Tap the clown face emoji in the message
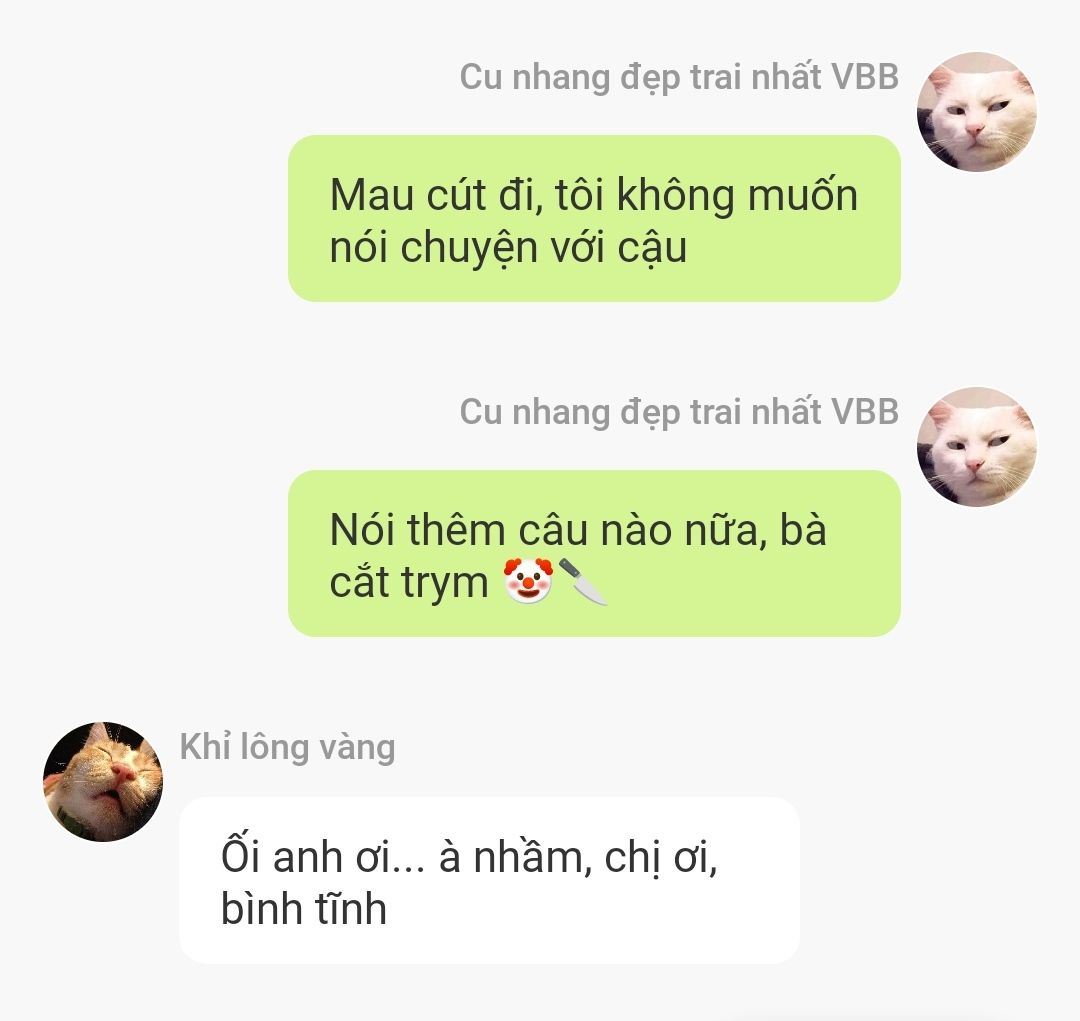The image size is (1080, 1021). coord(528,581)
